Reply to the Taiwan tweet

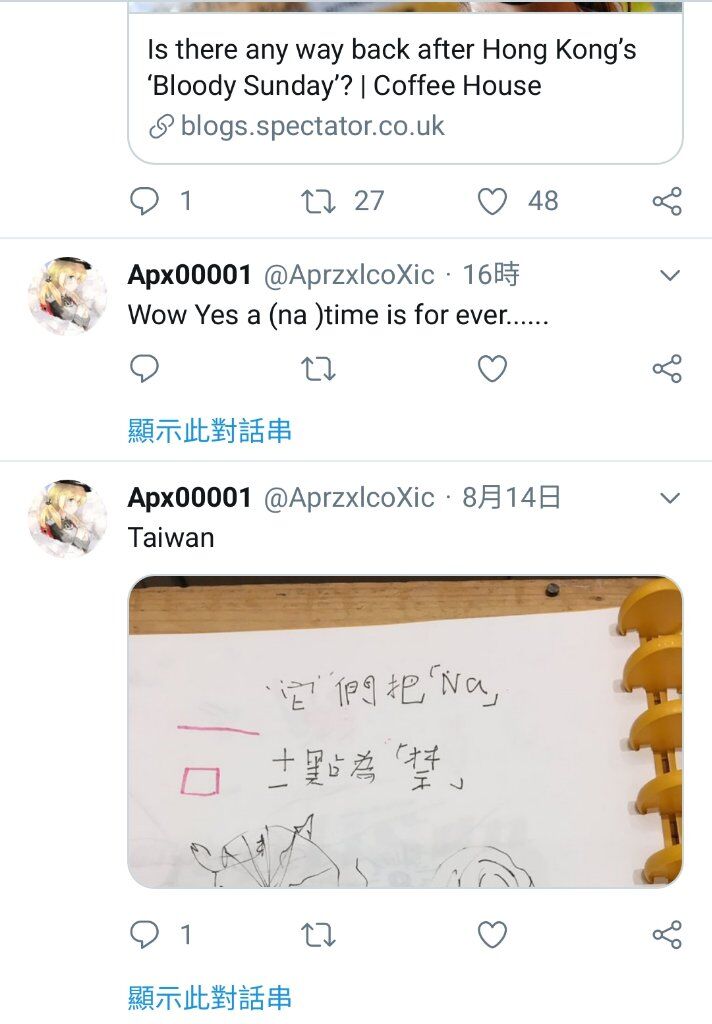tap(144, 935)
